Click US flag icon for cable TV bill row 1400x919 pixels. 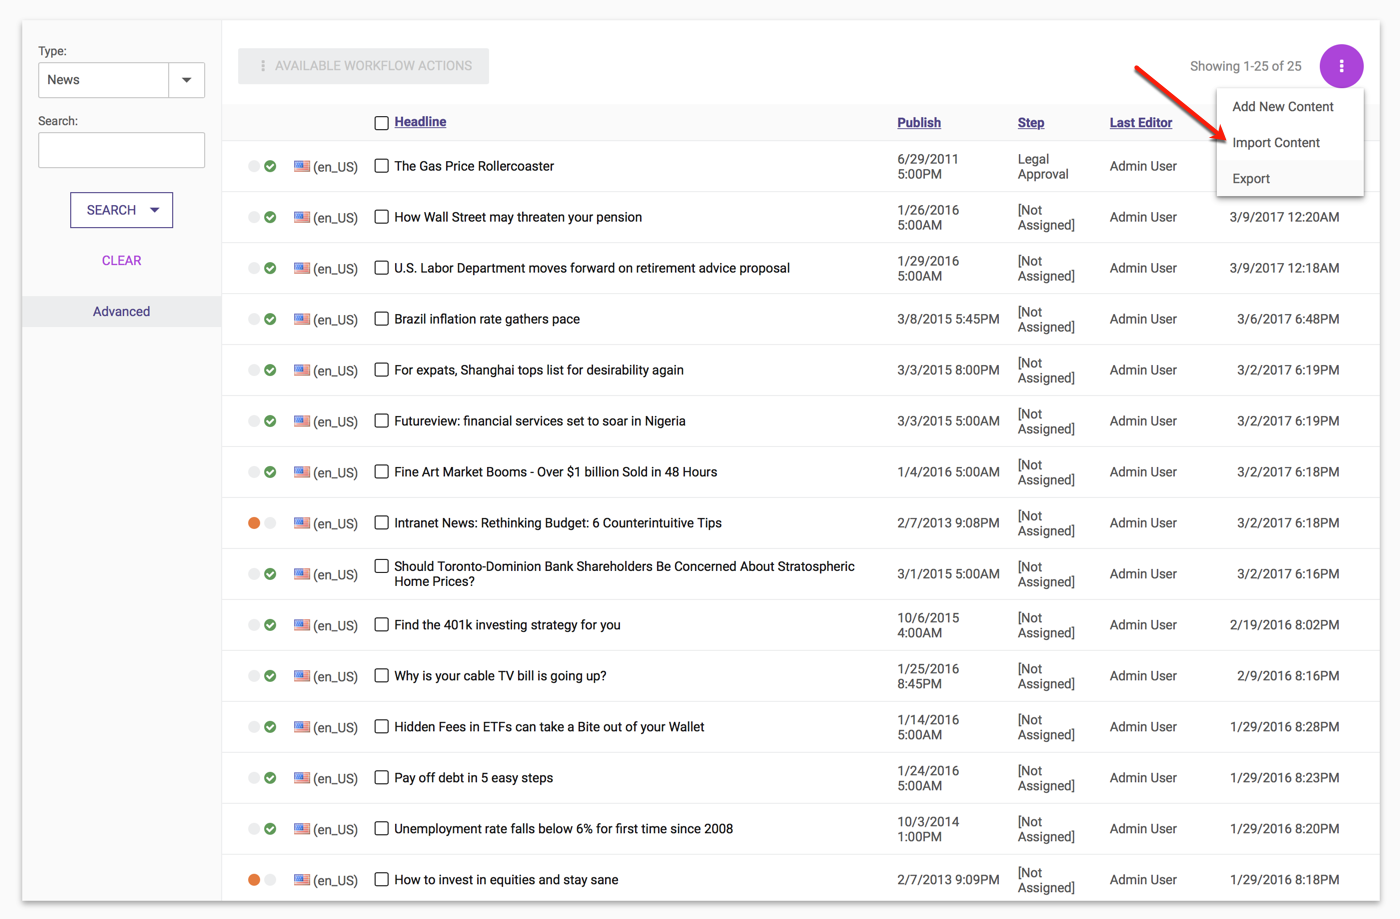[x=301, y=676]
